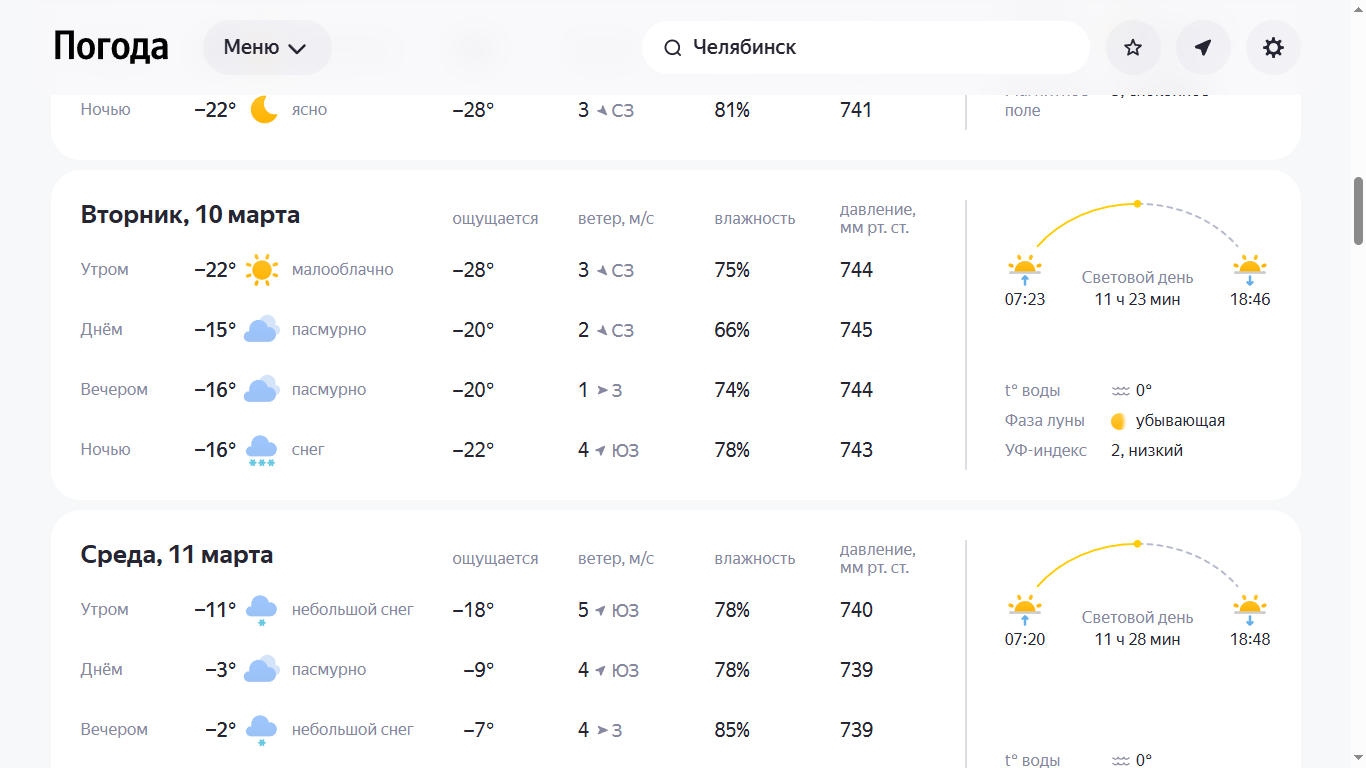This screenshot has height=768, width=1366.
Task: Click Wednesday morning light snow icon
Action: (x=262, y=610)
